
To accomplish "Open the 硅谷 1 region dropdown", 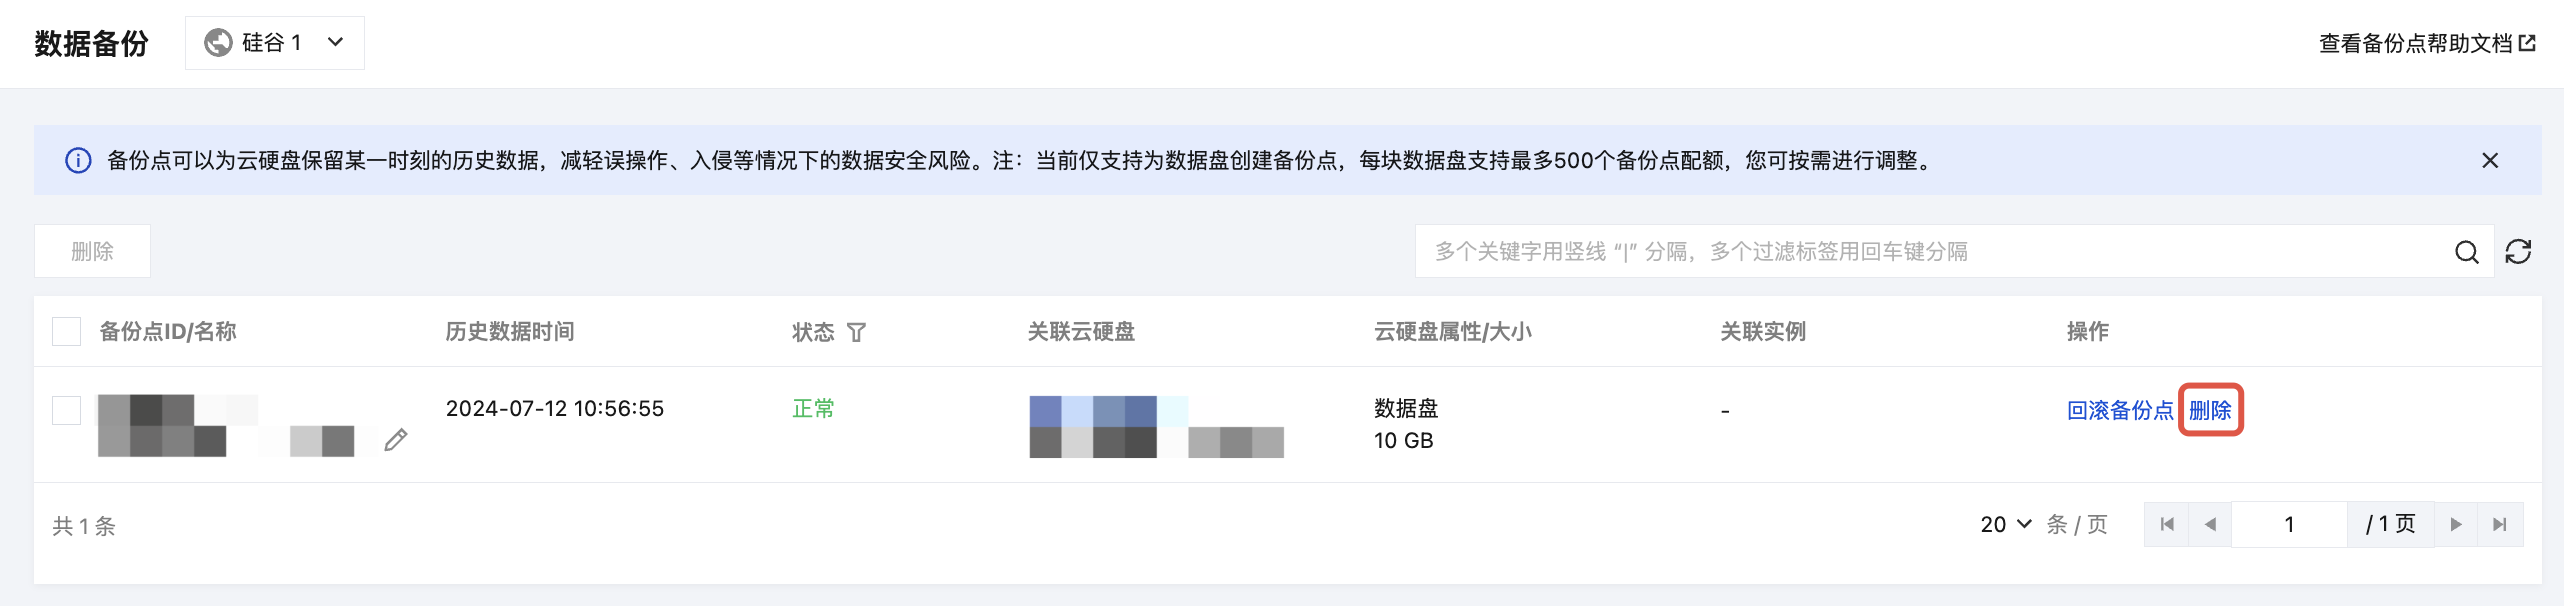I will click(x=275, y=43).
